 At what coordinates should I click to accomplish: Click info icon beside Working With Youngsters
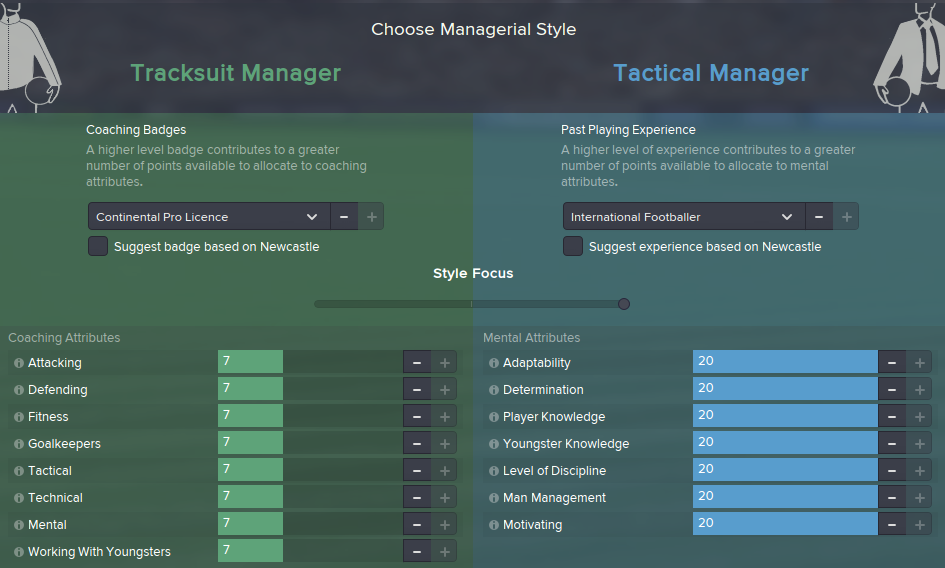(x=19, y=552)
